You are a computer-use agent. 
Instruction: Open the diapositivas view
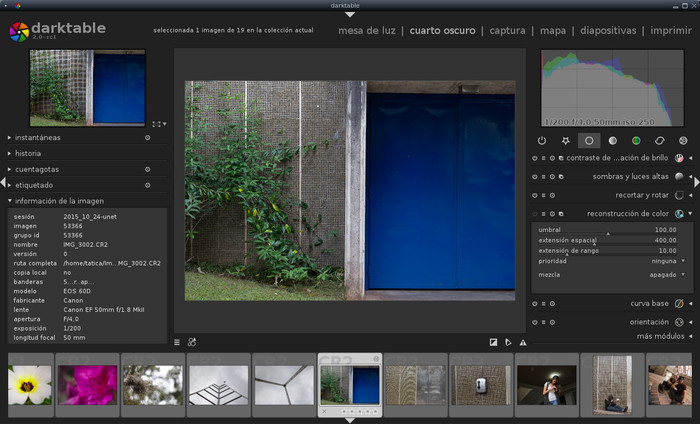(607, 30)
